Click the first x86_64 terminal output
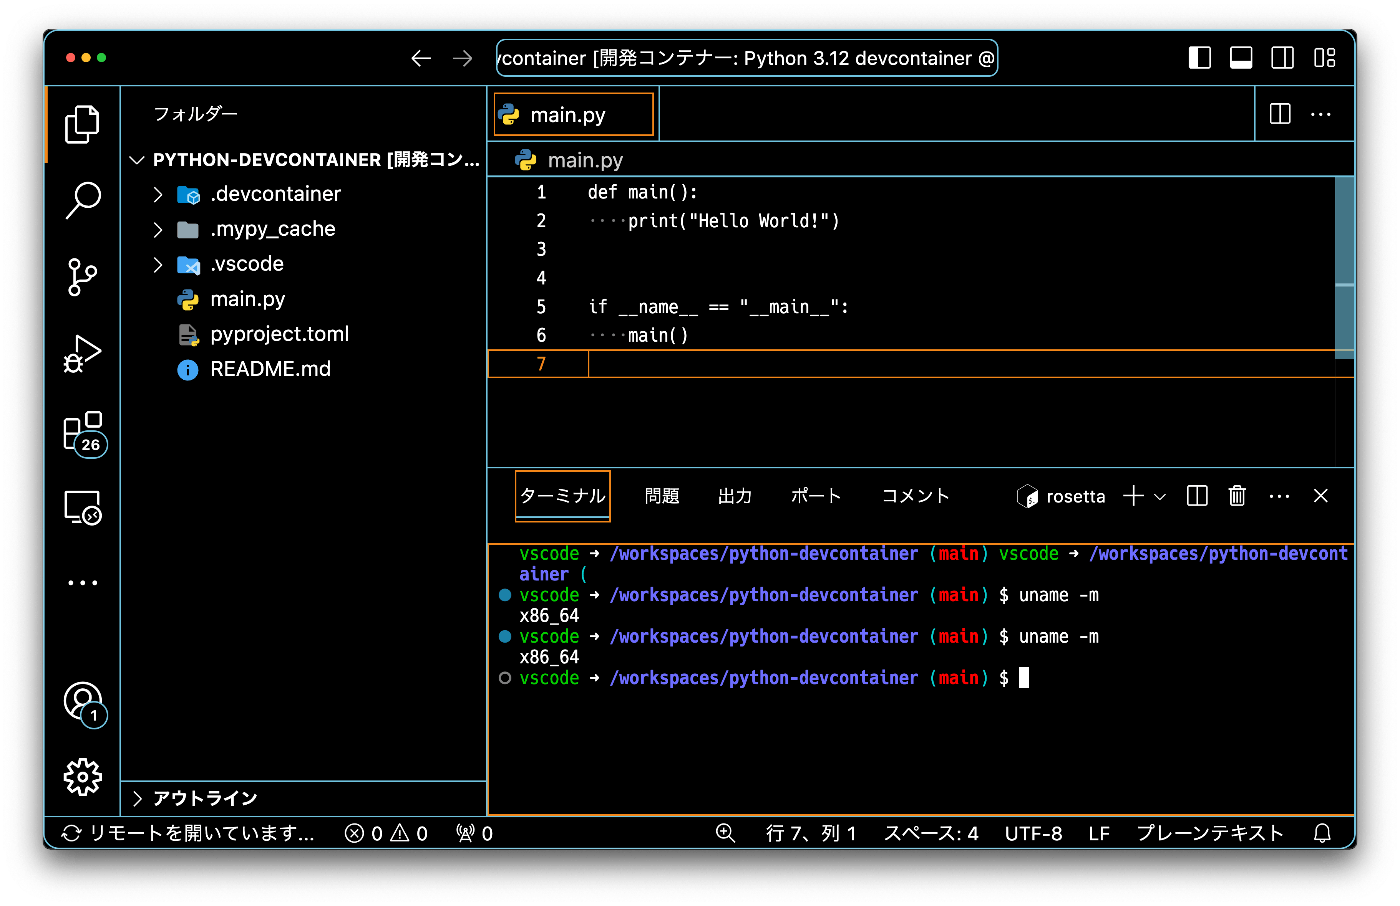This screenshot has height=906, width=1400. [549, 616]
